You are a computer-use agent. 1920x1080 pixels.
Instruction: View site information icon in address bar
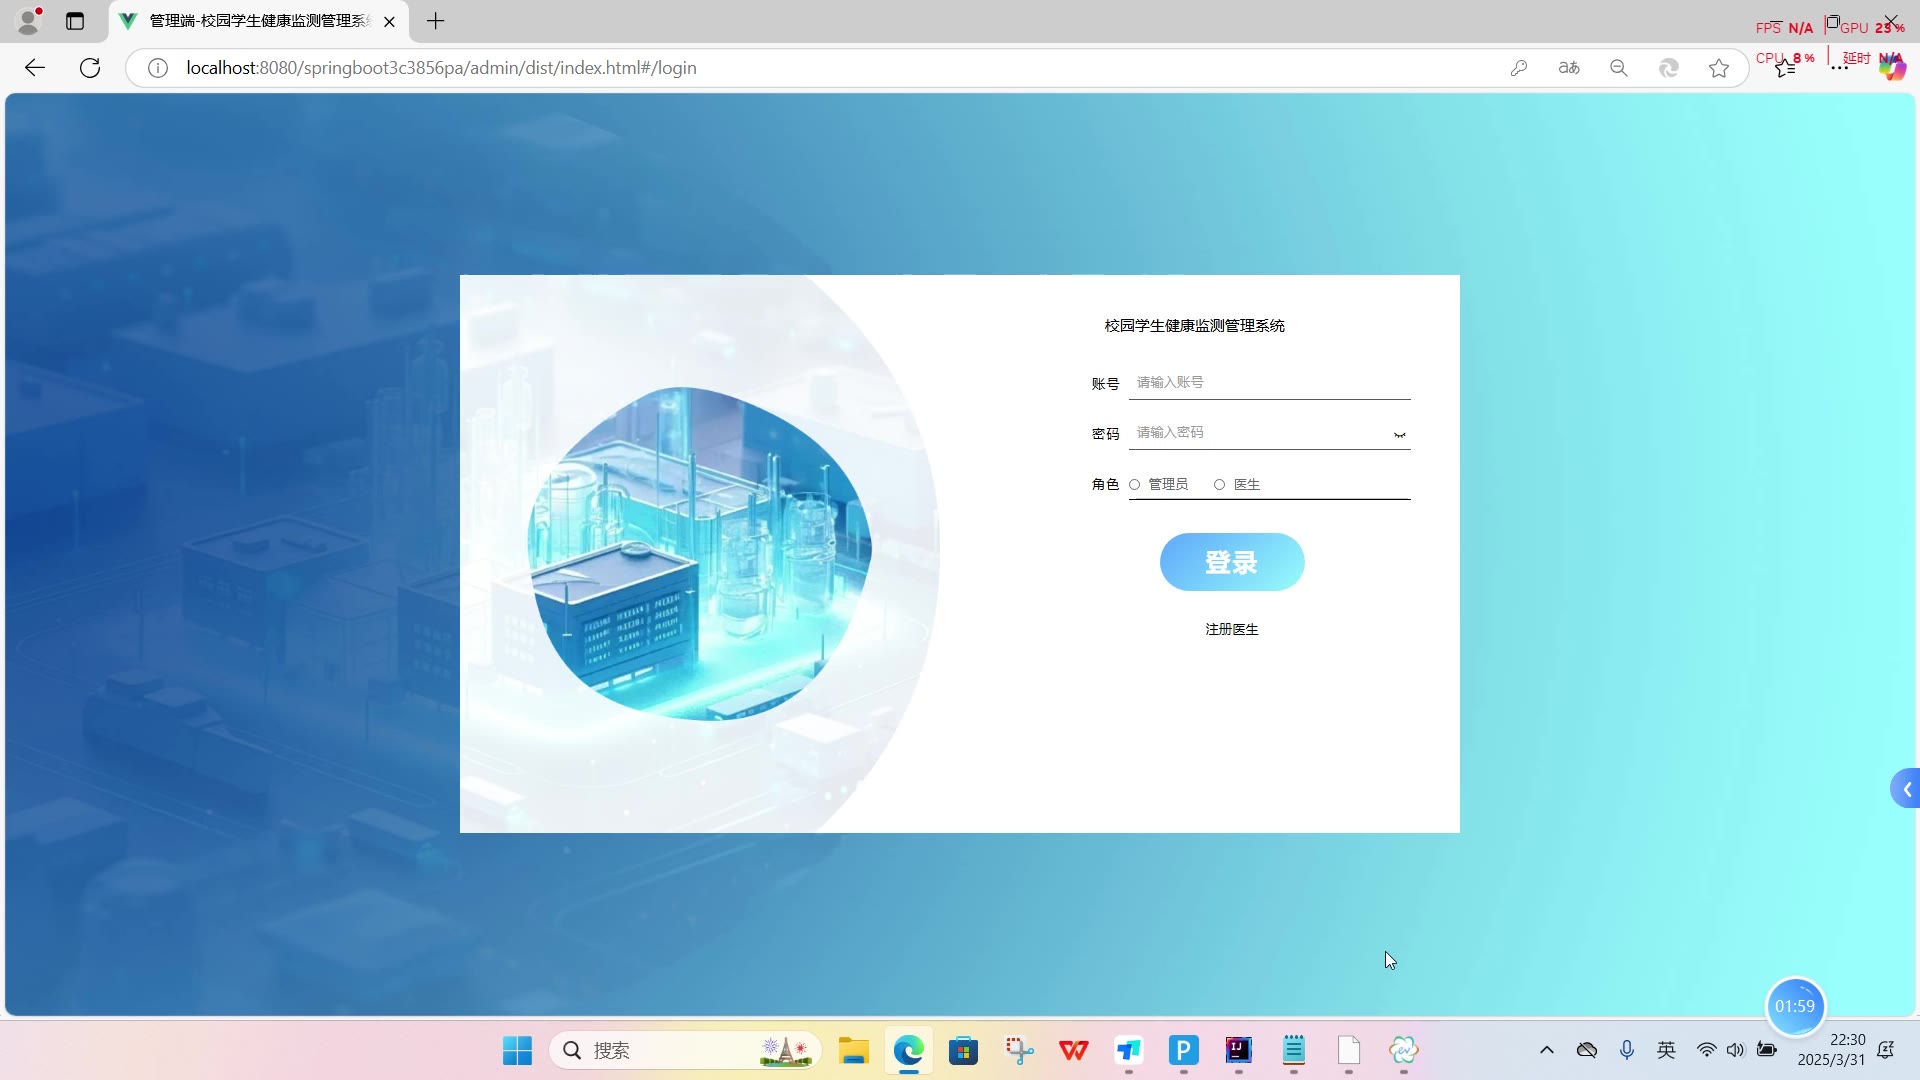(x=158, y=68)
